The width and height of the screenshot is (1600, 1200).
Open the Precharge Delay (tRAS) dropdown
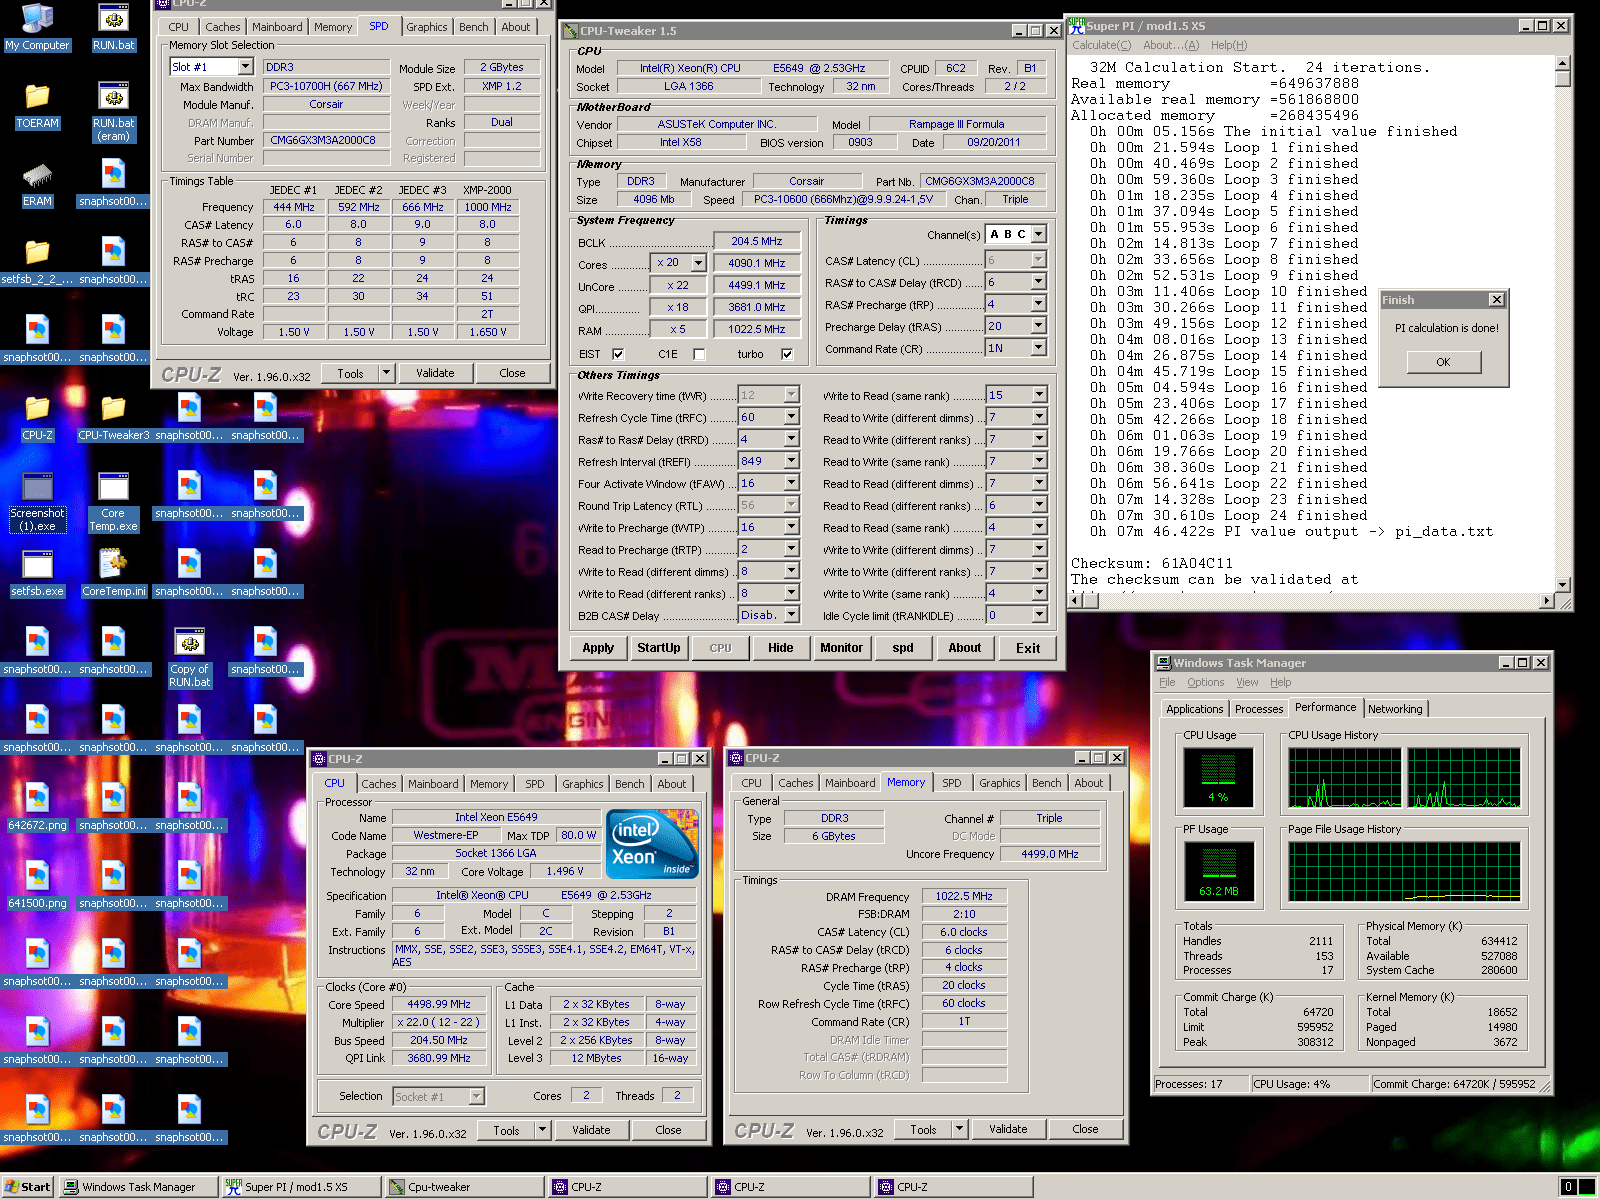click(1038, 326)
